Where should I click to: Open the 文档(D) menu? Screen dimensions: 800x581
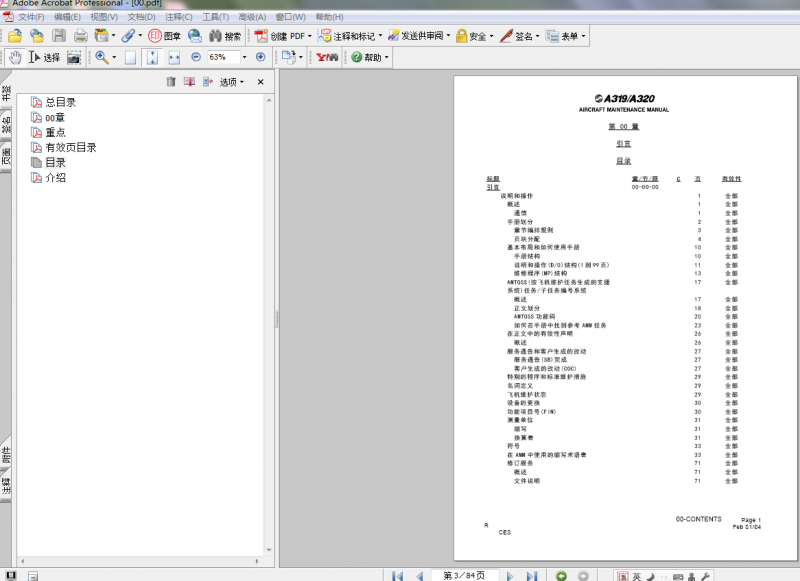pos(141,17)
